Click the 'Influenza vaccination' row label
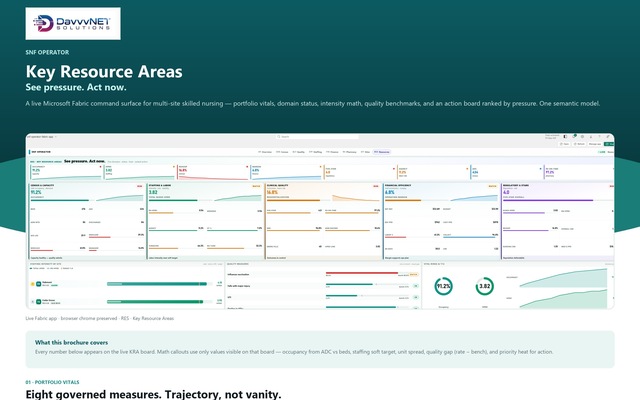 pyautogui.click(x=238, y=275)
